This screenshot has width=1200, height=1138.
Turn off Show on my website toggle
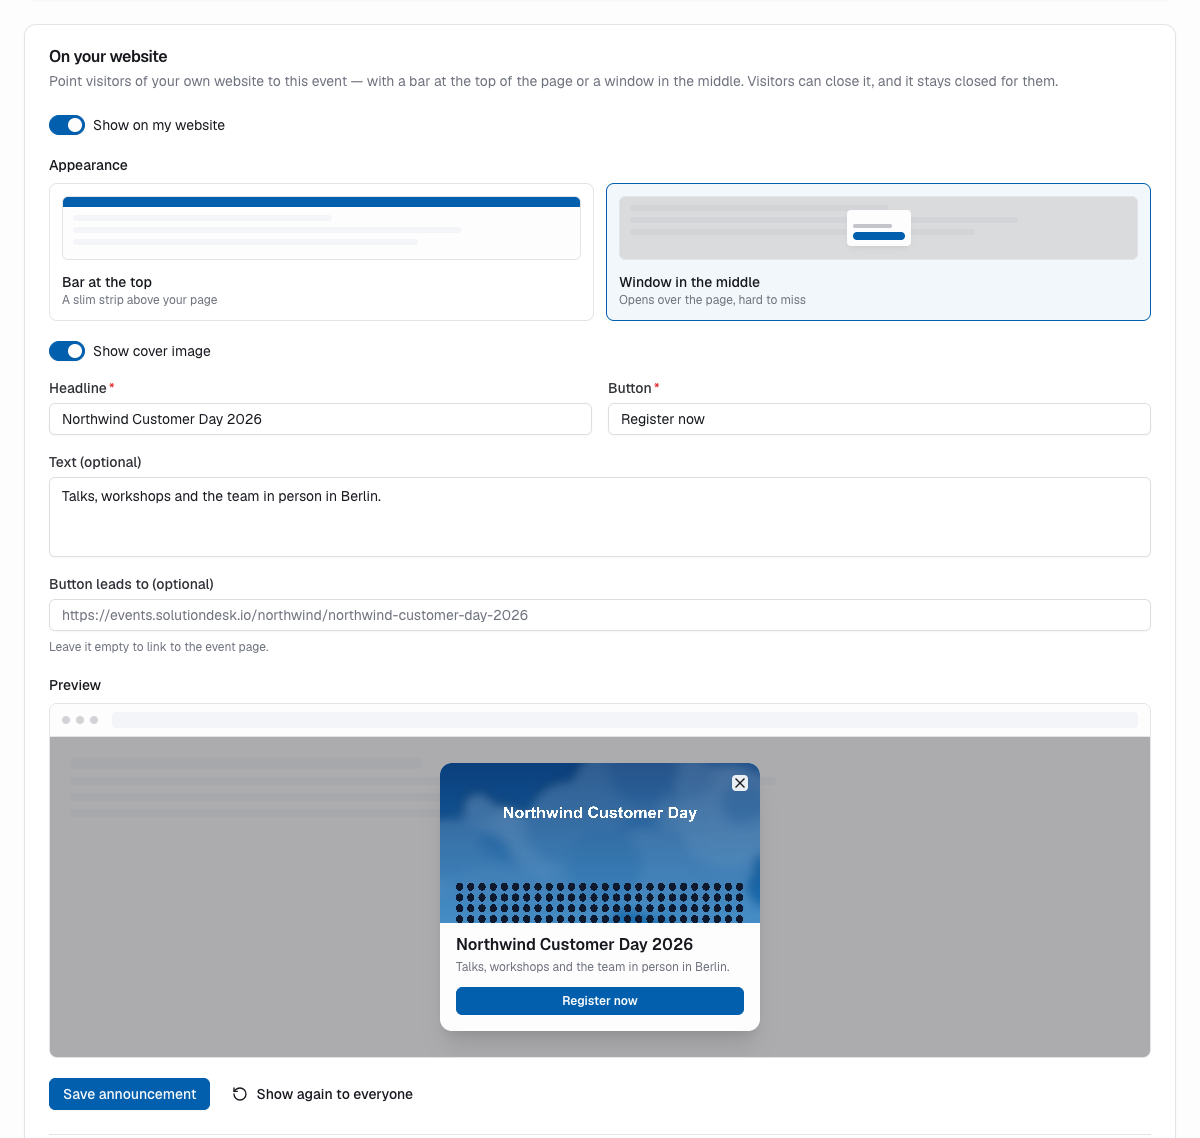[67, 125]
